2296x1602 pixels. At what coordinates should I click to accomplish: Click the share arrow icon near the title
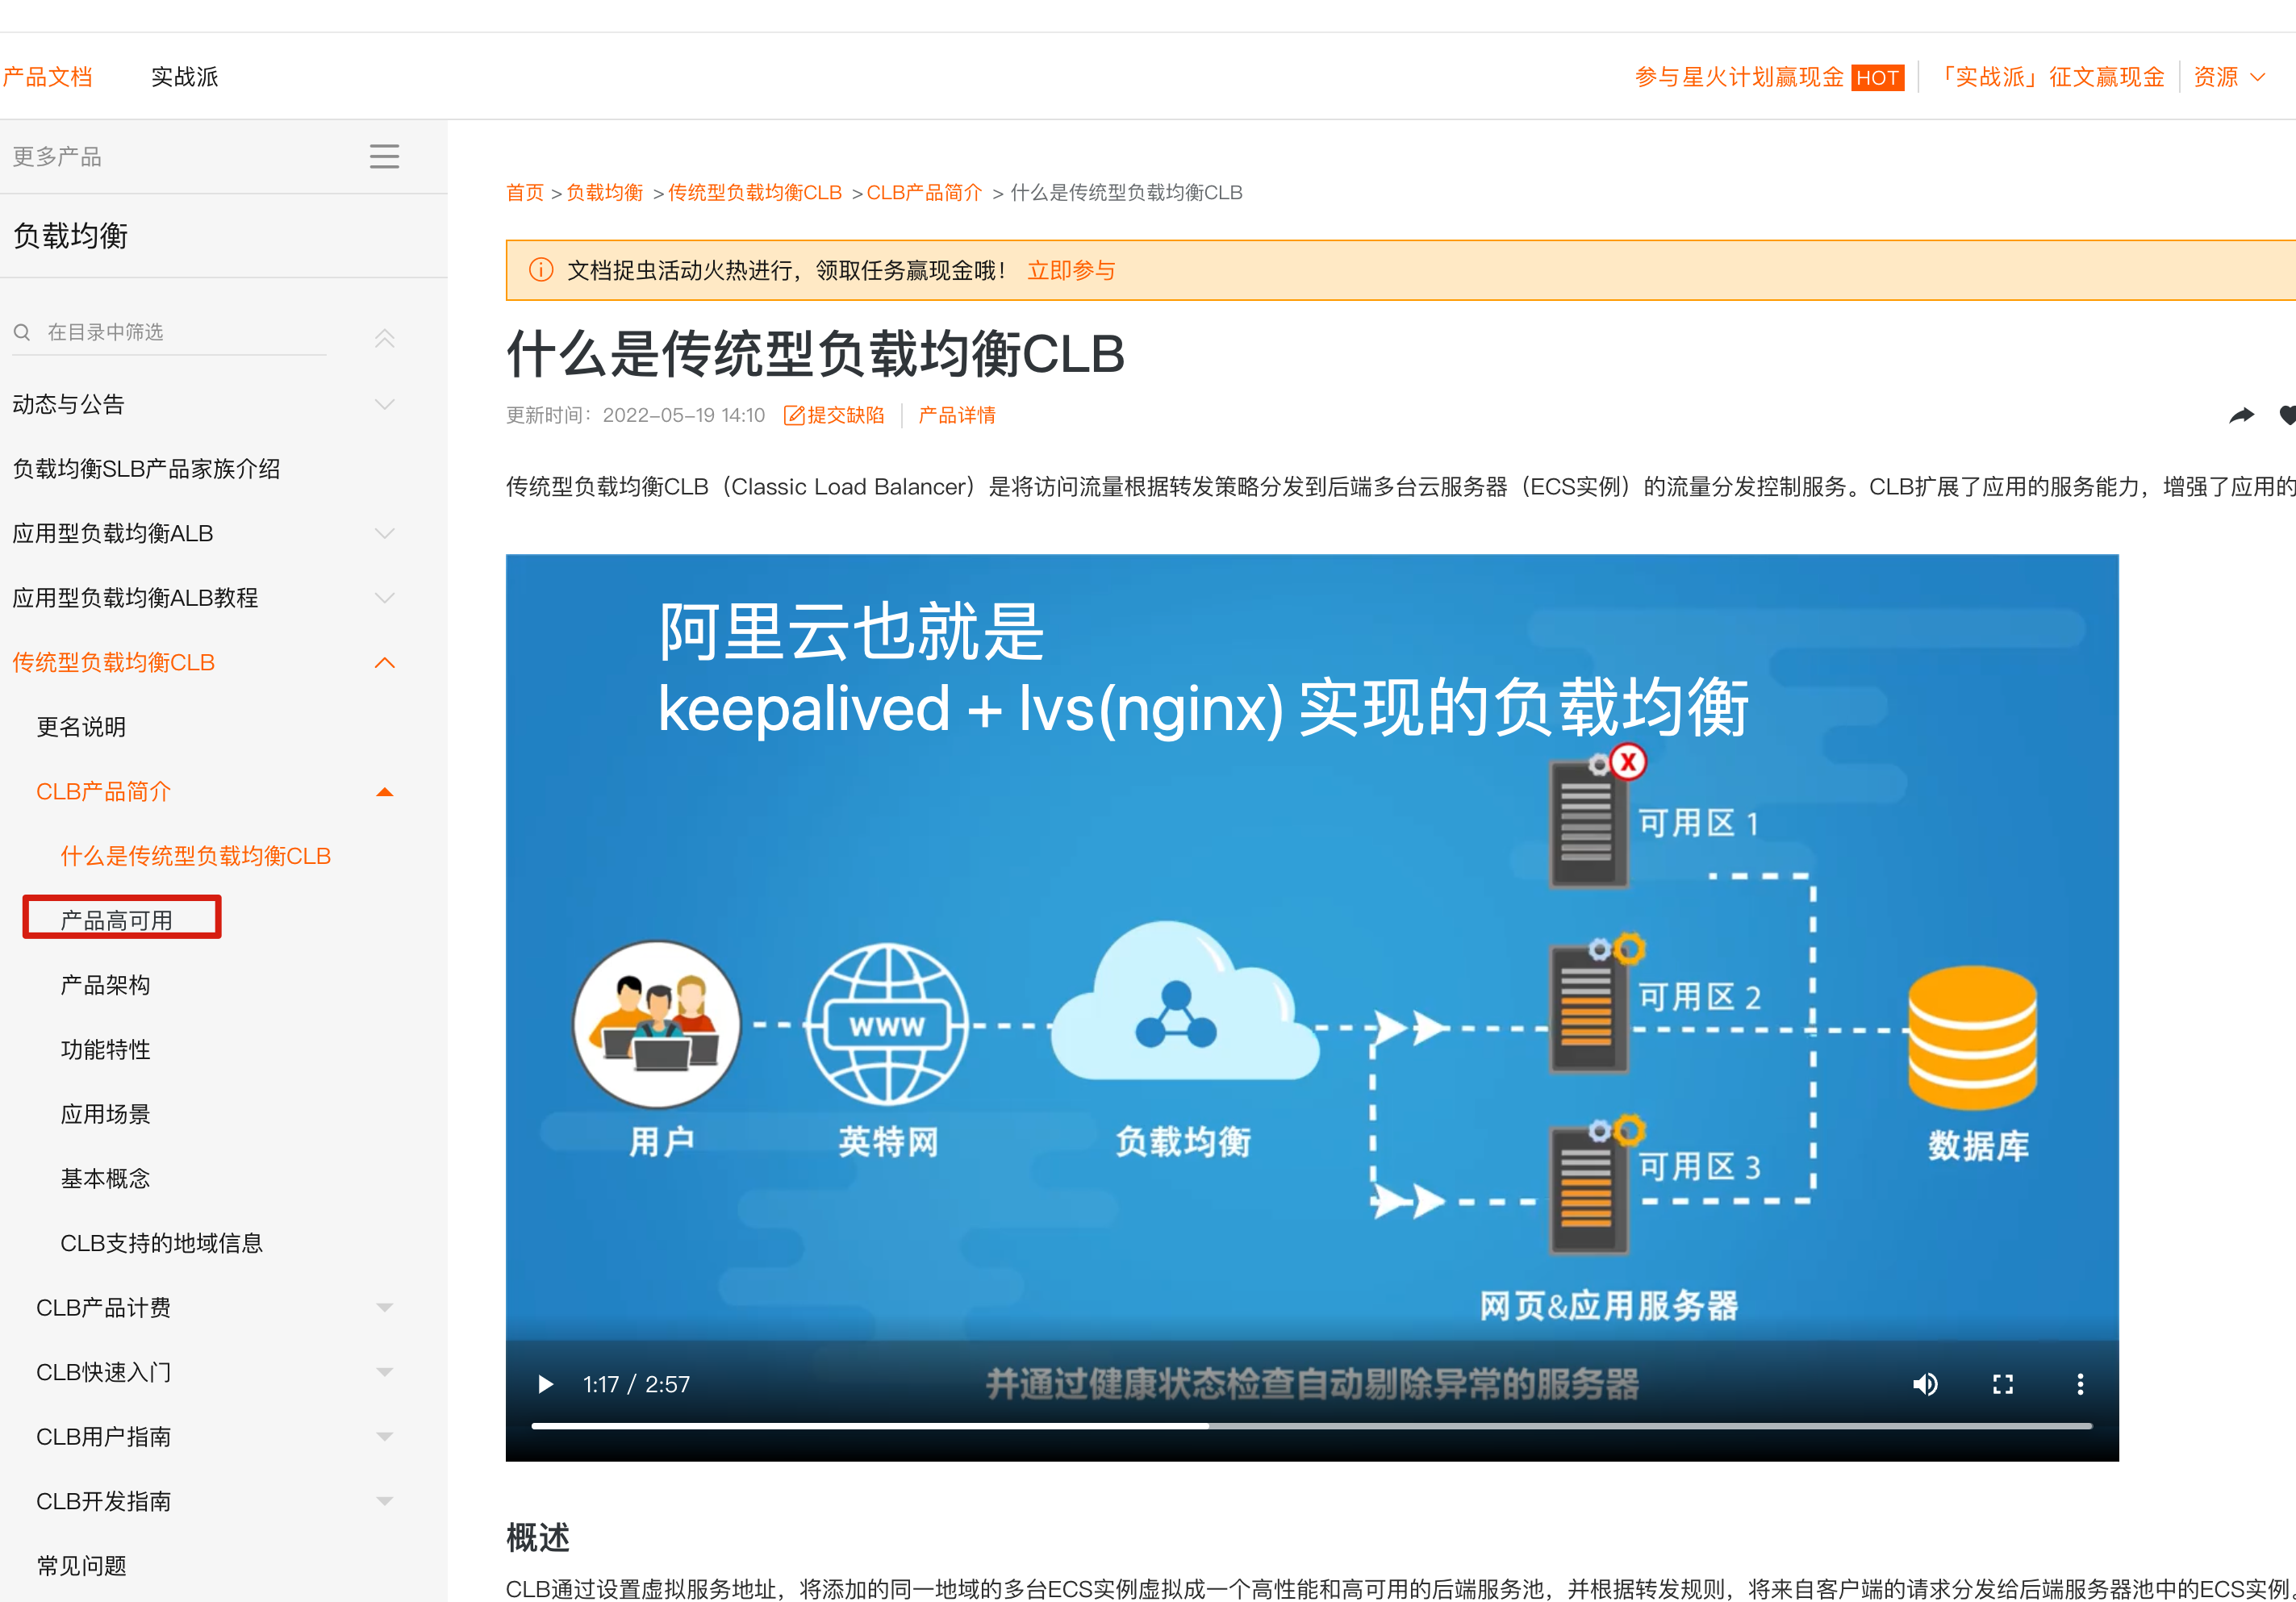click(2242, 415)
